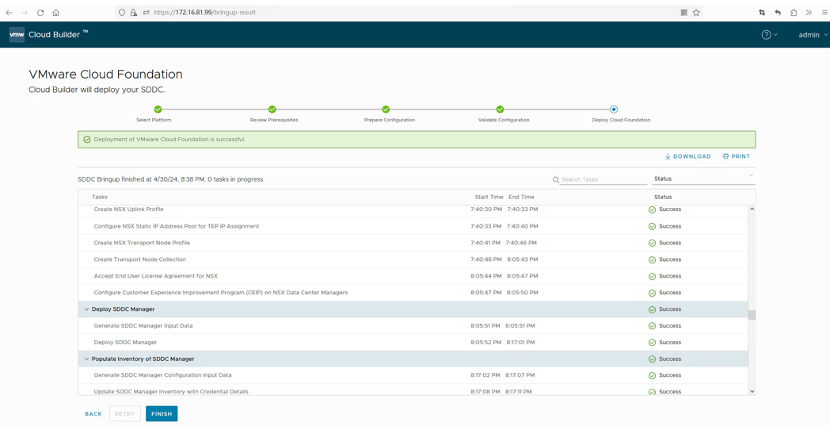Collapse Populate Inventory of SDDC Manager group
This screenshot has height=426, width=830.
tap(87, 359)
